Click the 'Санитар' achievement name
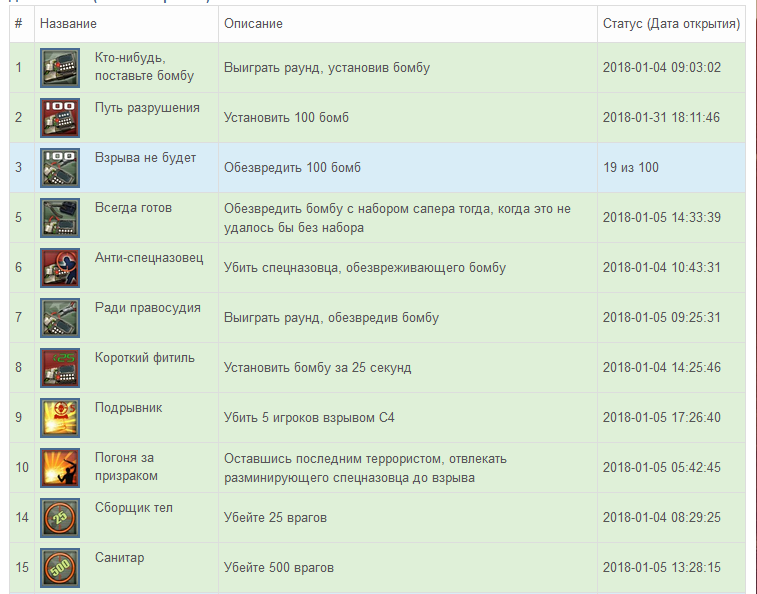This screenshot has height=594, width=757. [119, 558]
